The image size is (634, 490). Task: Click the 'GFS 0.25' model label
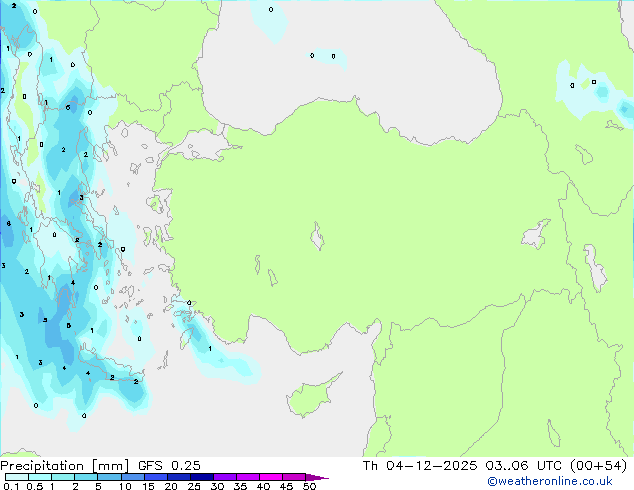coord(169,466)
